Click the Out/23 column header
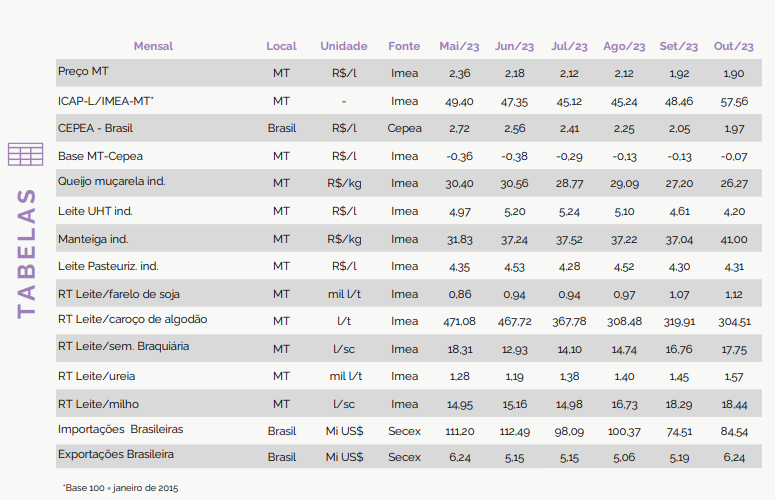 (x=733, y=46)
